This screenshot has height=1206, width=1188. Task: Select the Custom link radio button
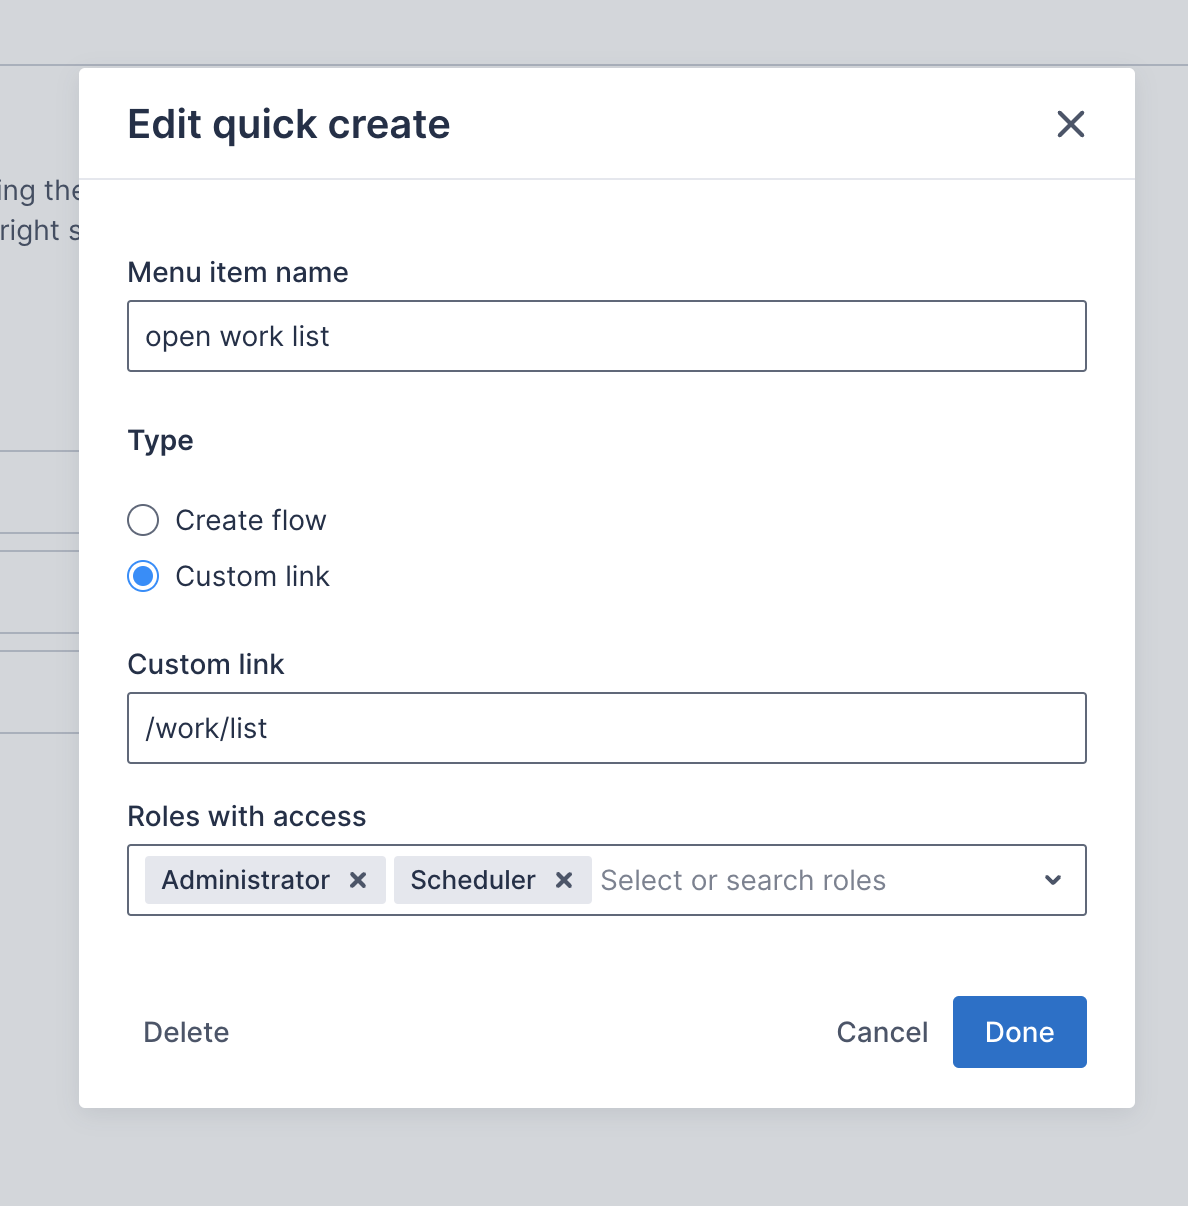click(x=143, y=576)
